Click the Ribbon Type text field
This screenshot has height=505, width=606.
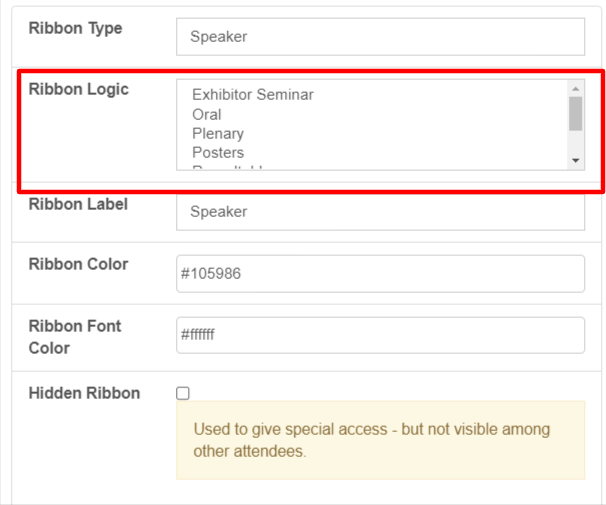[x=380, y=37]
